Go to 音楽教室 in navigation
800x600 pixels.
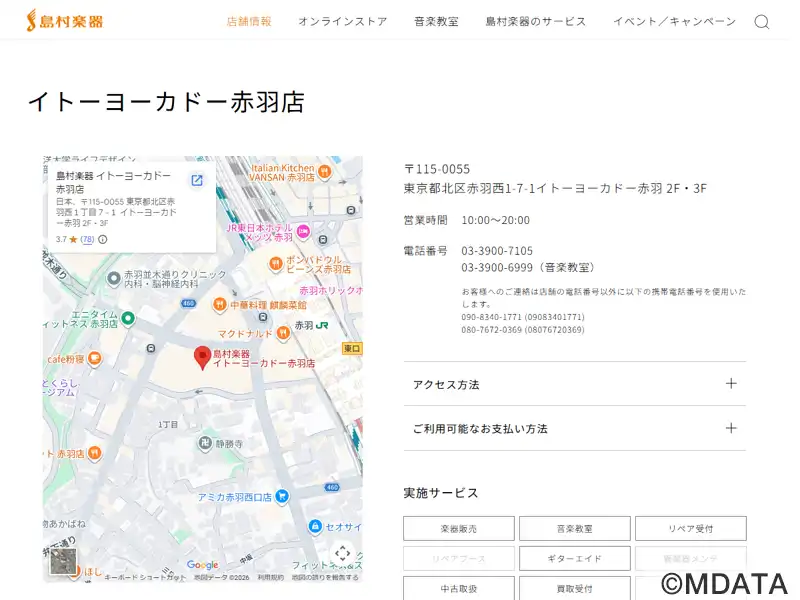click(x=436, y=21)
